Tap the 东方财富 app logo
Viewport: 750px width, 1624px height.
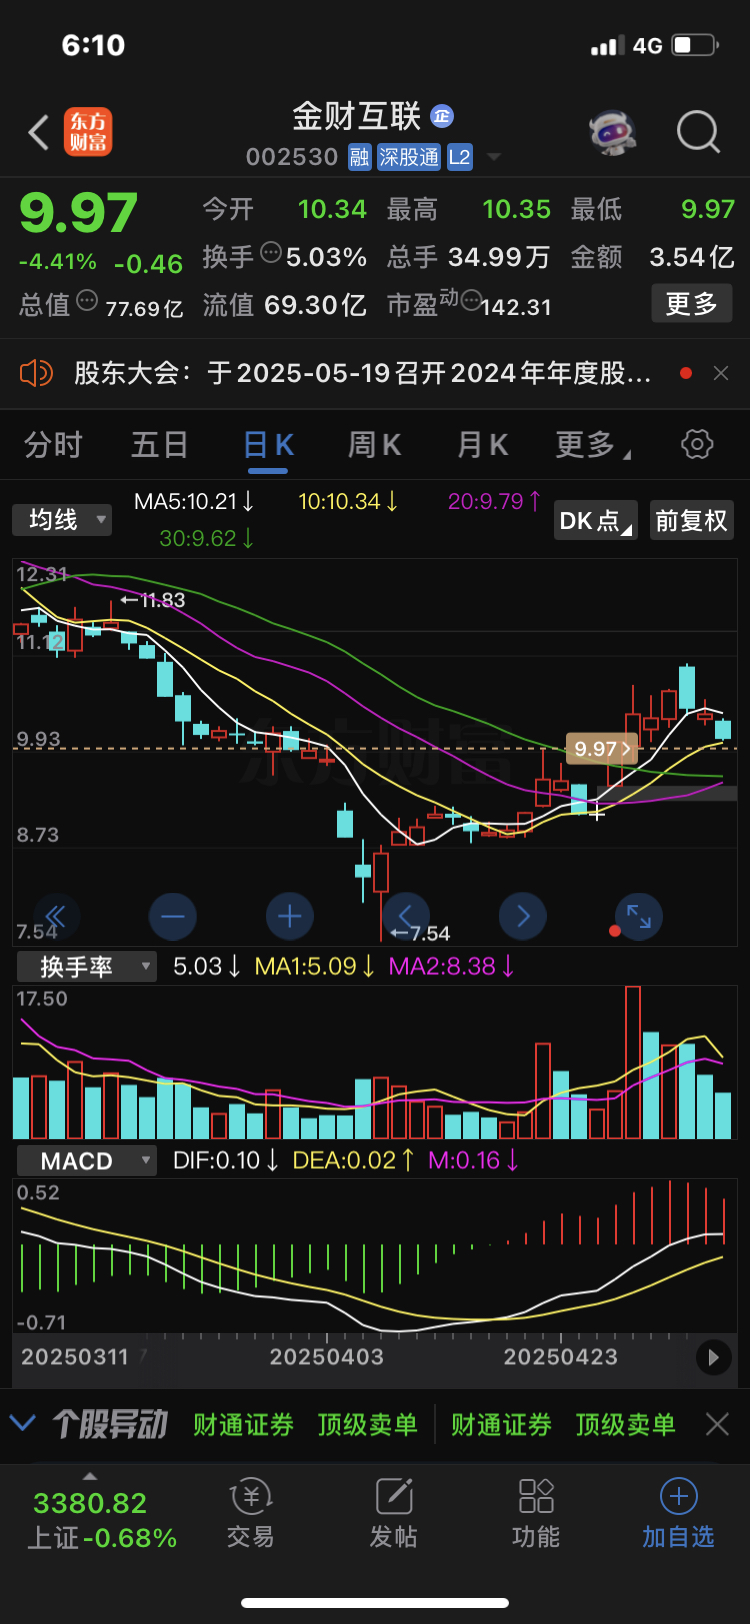pos(88,132)
